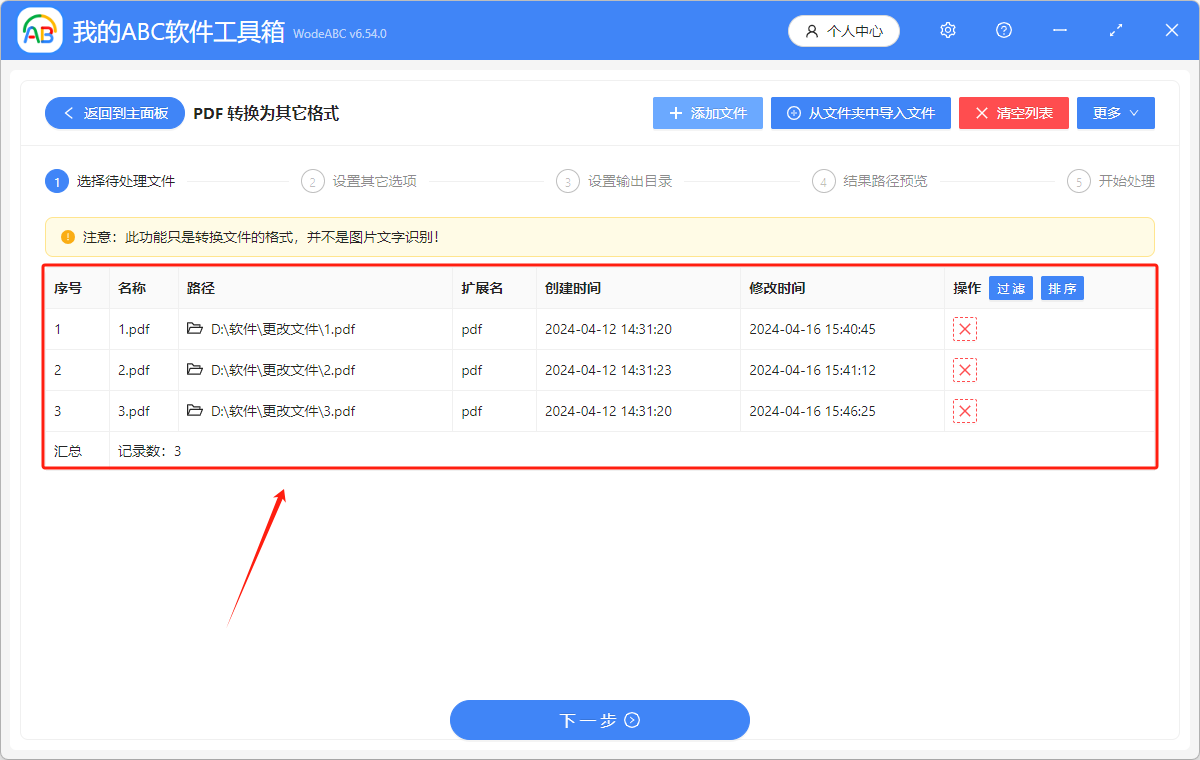Expand the 更多 dropdown
Image resolution: width=1200 pixels, height=760 pixels.
click(x=1115, y=113)
